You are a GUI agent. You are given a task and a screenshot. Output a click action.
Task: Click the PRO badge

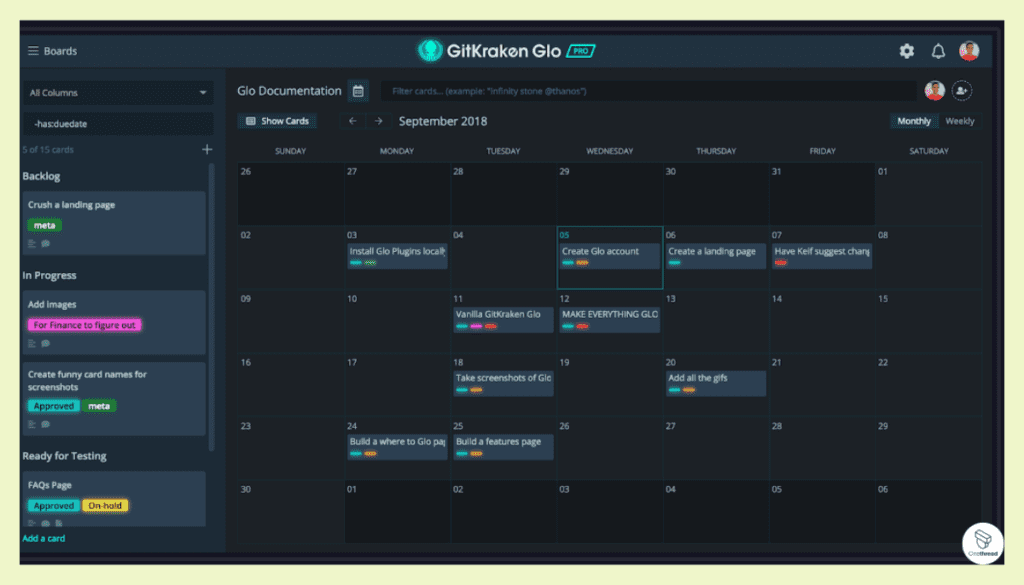click(x=580, y=51)
